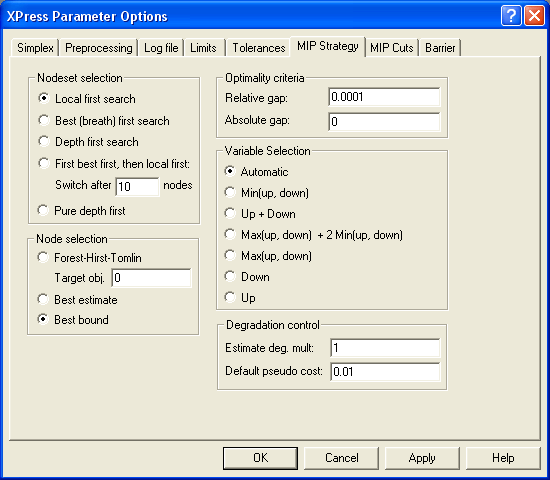The height and width of the screenshot is (480, 550).
Task: Click the Default pseudo cost field
Action: [385, 371]
